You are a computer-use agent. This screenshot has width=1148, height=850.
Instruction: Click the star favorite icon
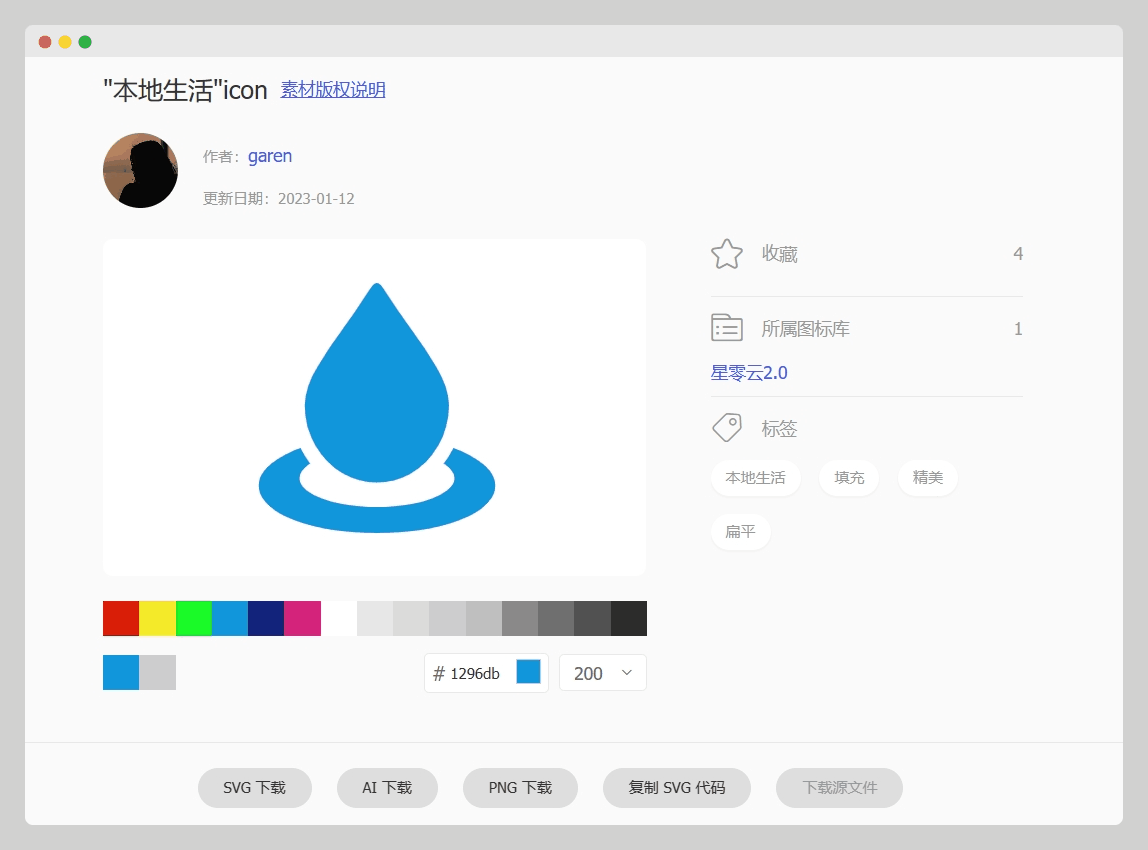tap(727, 254)
